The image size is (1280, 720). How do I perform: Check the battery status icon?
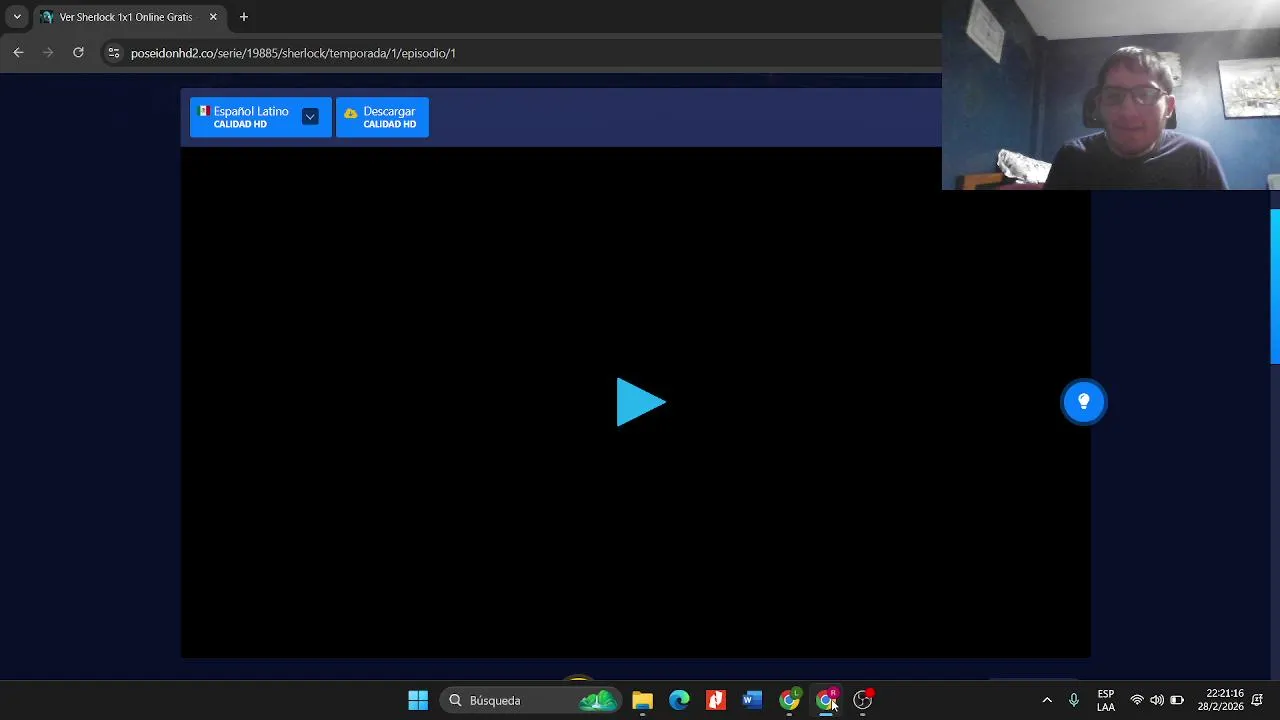(x=1177, y=700)
